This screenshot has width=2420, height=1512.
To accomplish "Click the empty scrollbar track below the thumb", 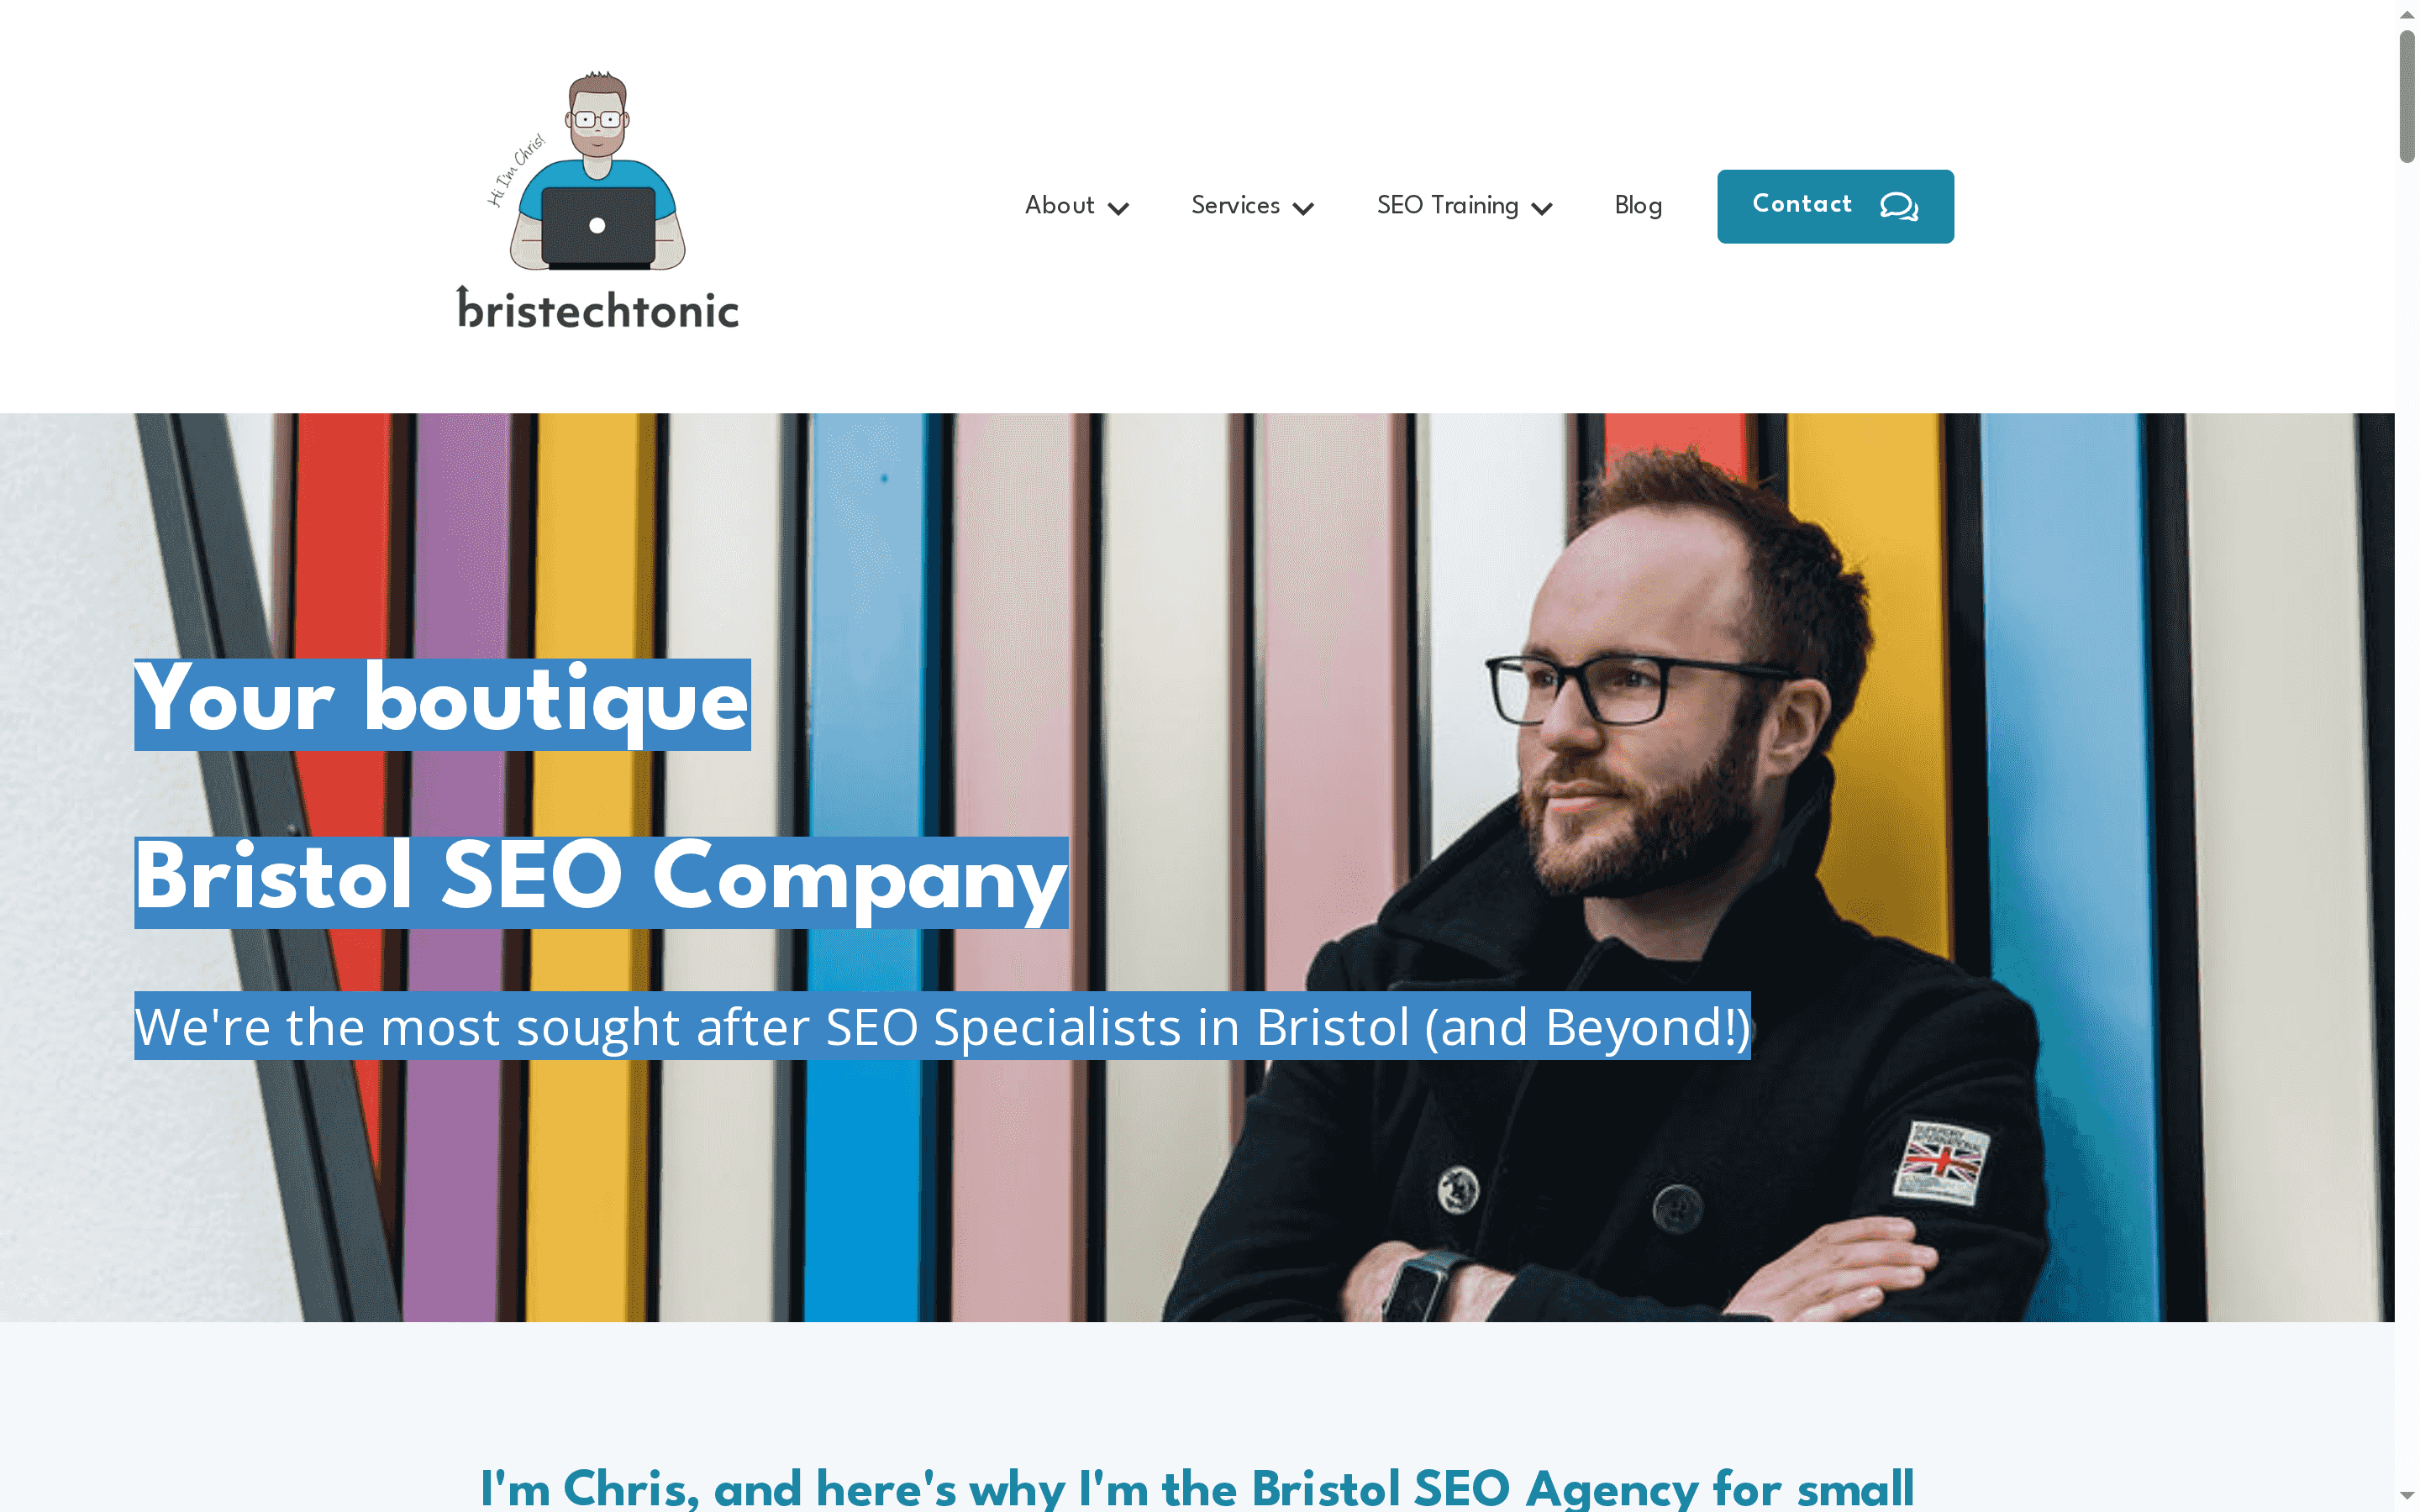I will click(x=2407, y=820).
